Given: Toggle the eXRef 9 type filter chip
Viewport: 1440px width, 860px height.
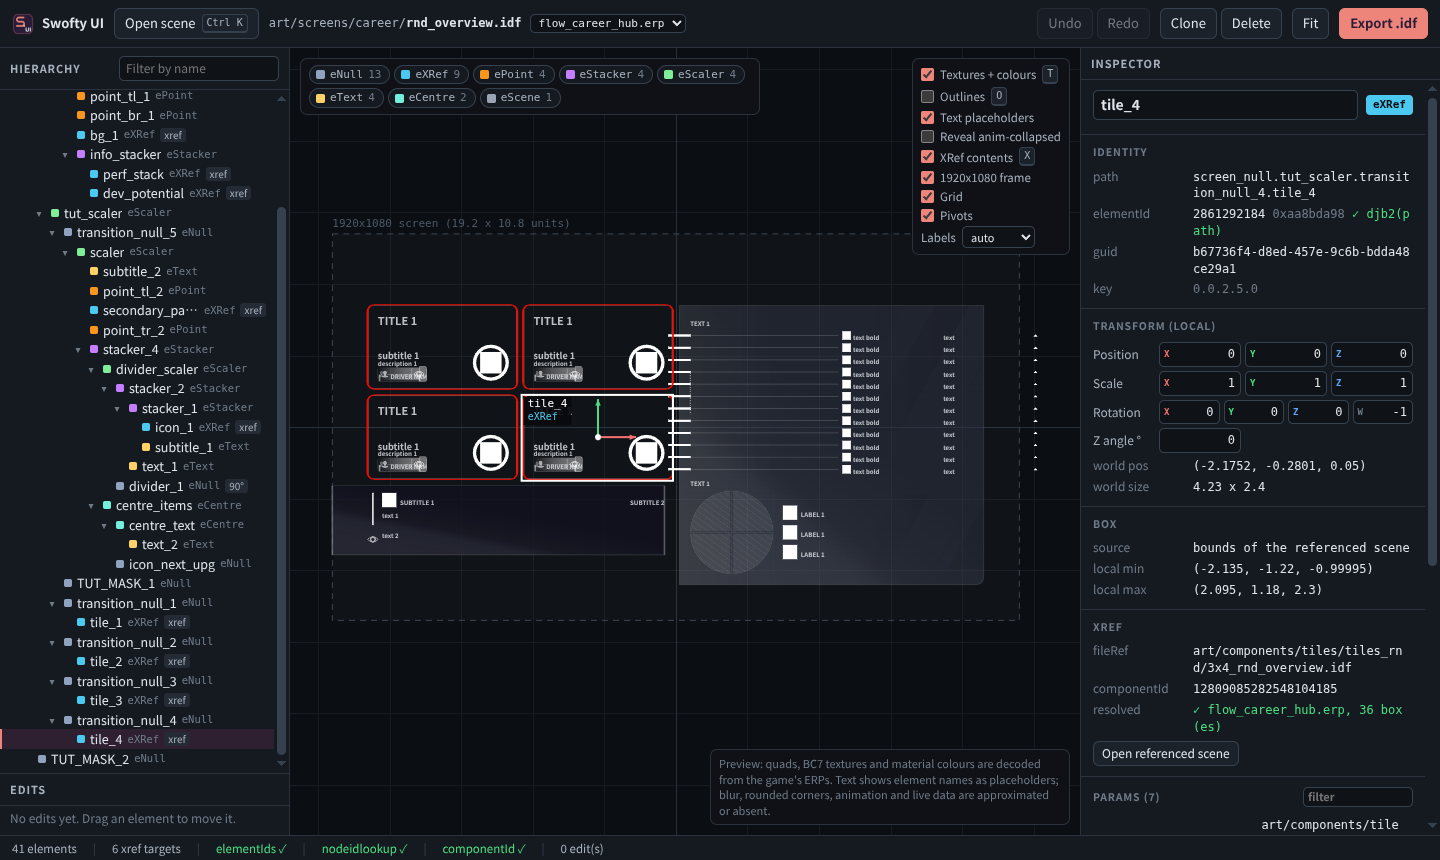Looking at the screenshot, I should (x=431, y=74).
